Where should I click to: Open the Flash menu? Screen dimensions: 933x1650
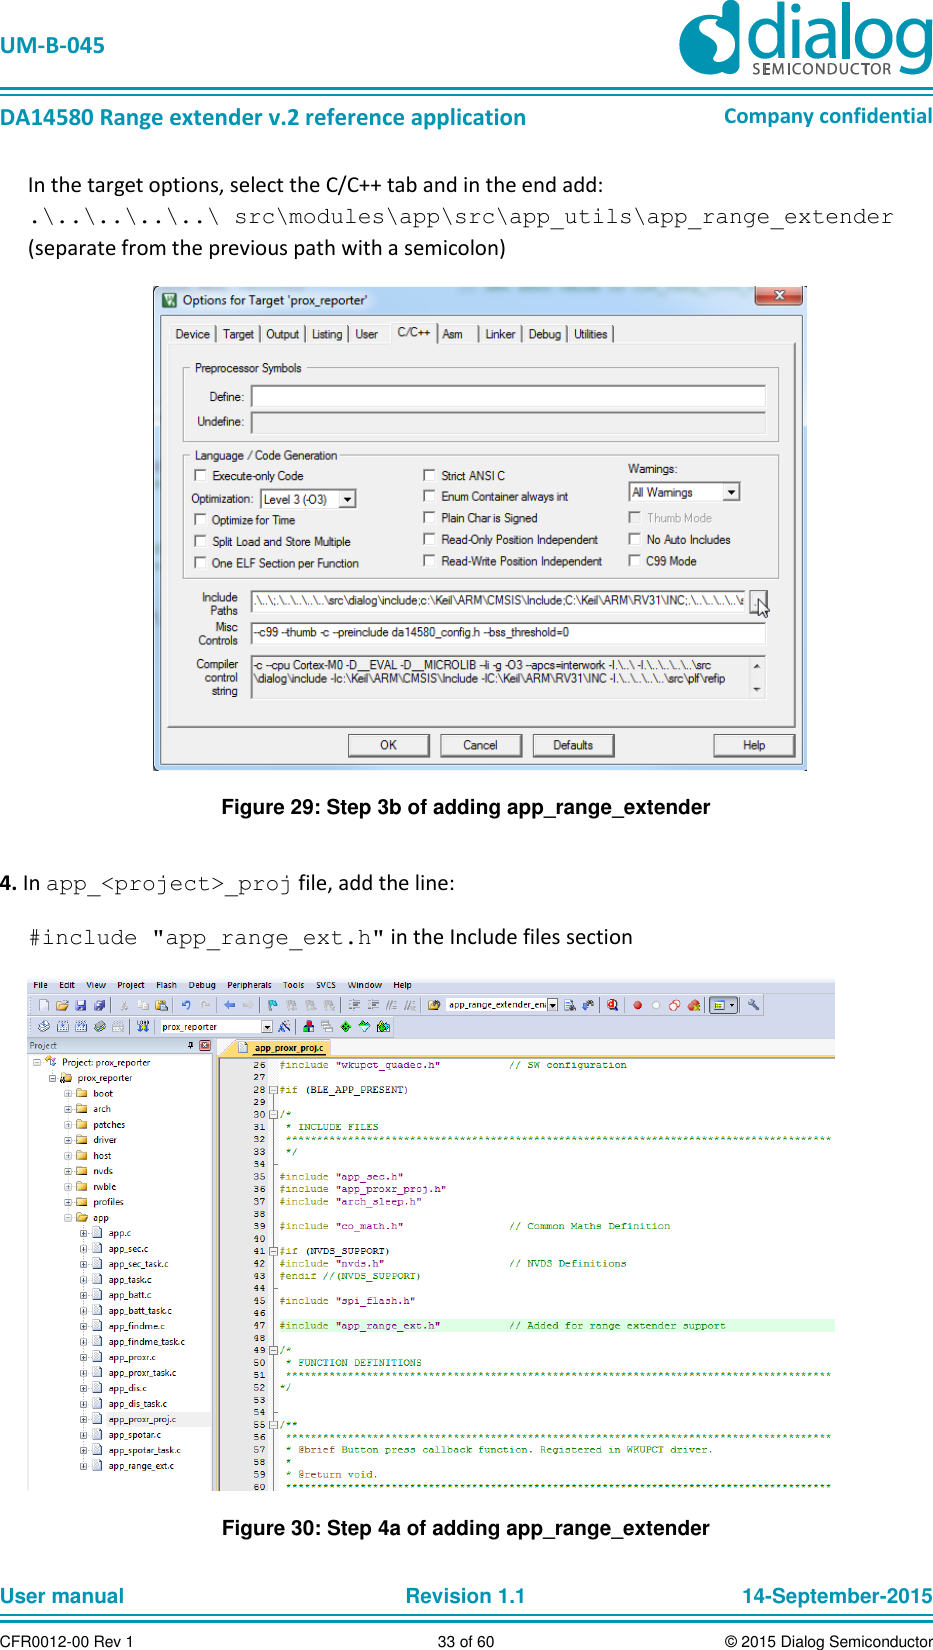coord(166,985)
